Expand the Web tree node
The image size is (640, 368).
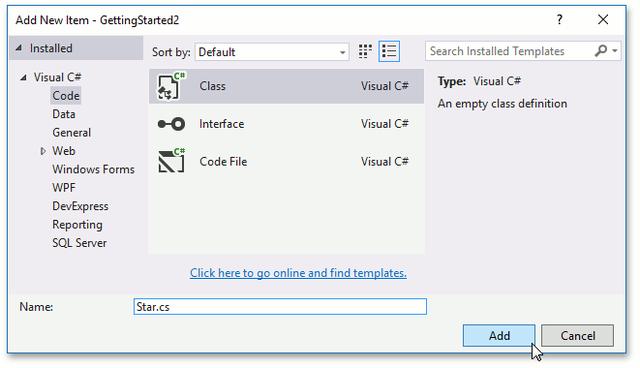tap(43, 151)
